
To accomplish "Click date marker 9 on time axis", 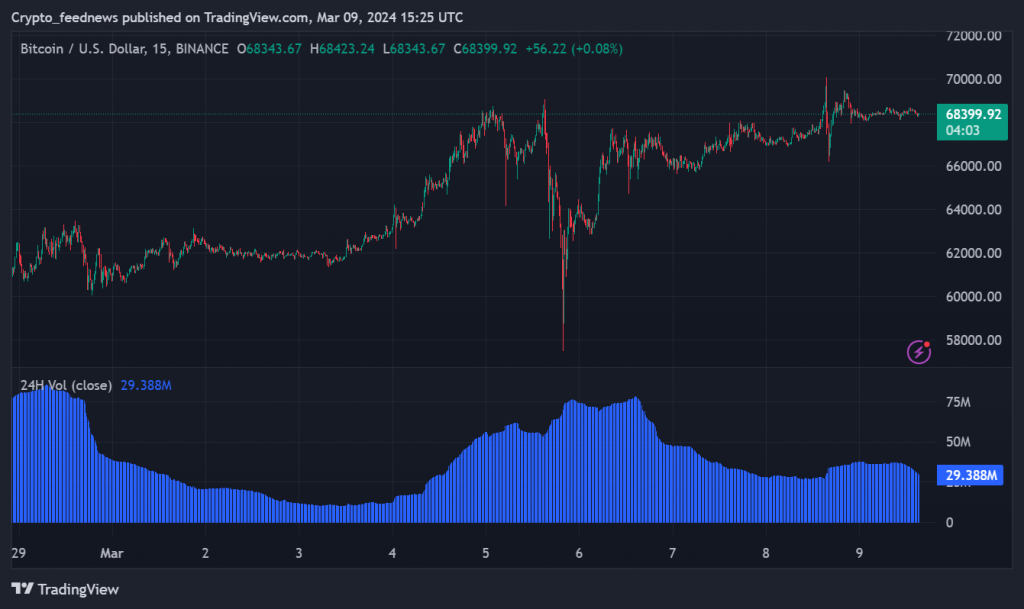I will click(x=859, y=552).
